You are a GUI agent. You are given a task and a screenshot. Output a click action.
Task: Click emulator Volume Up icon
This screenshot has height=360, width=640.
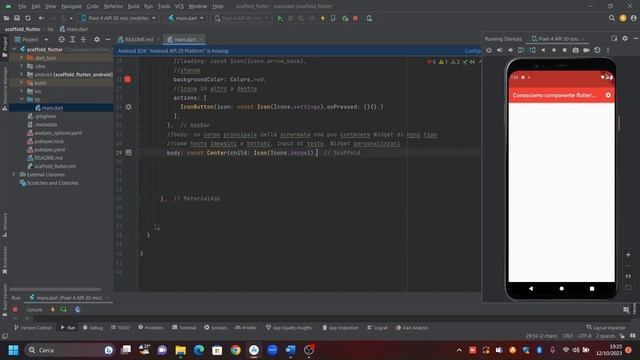pos(500,50)
